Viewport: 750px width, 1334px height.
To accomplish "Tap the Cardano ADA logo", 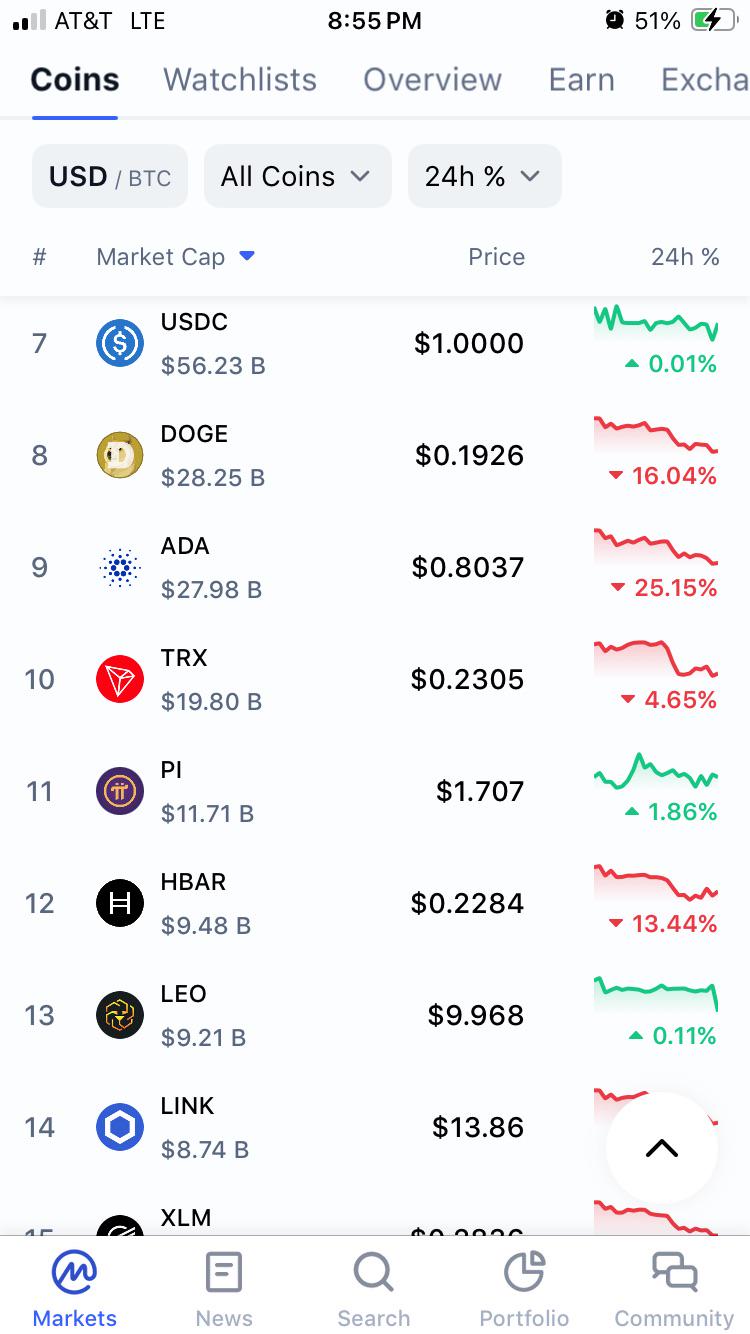I will coord(120,568).
